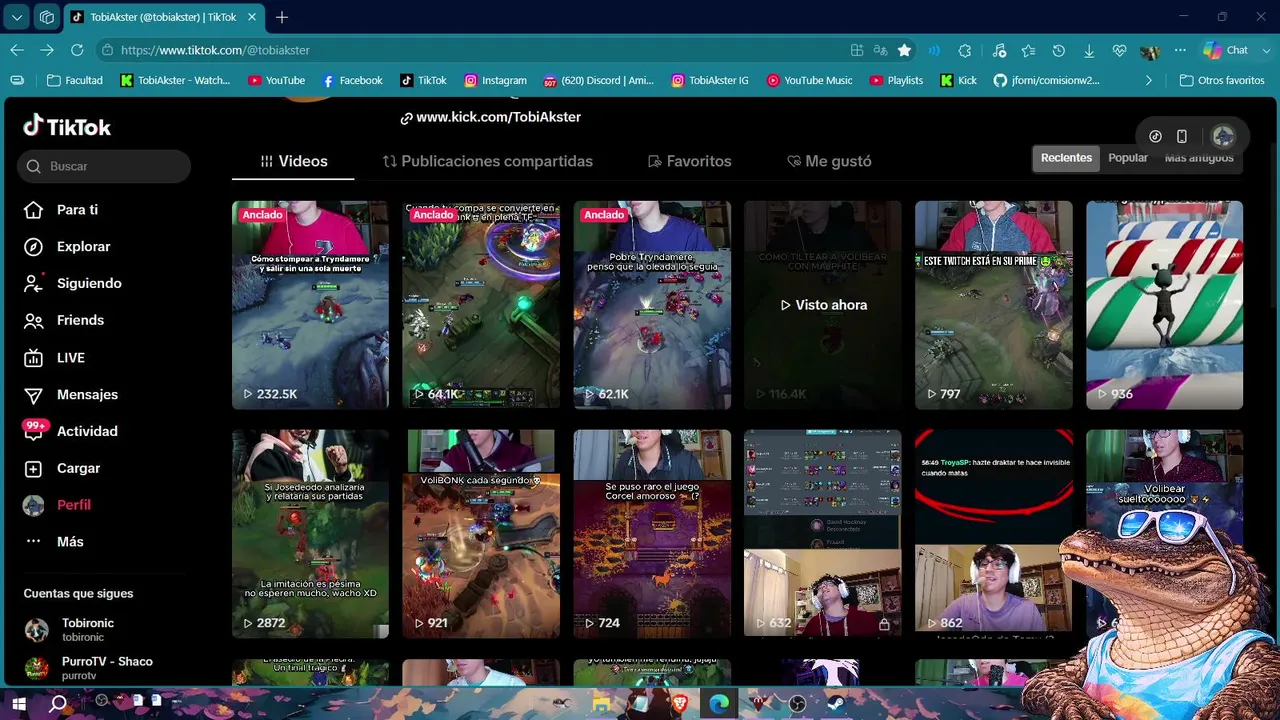Open the browser Downloads icon
The height and width of the screenshot is (720, 1280).
tap(1089, 50)
